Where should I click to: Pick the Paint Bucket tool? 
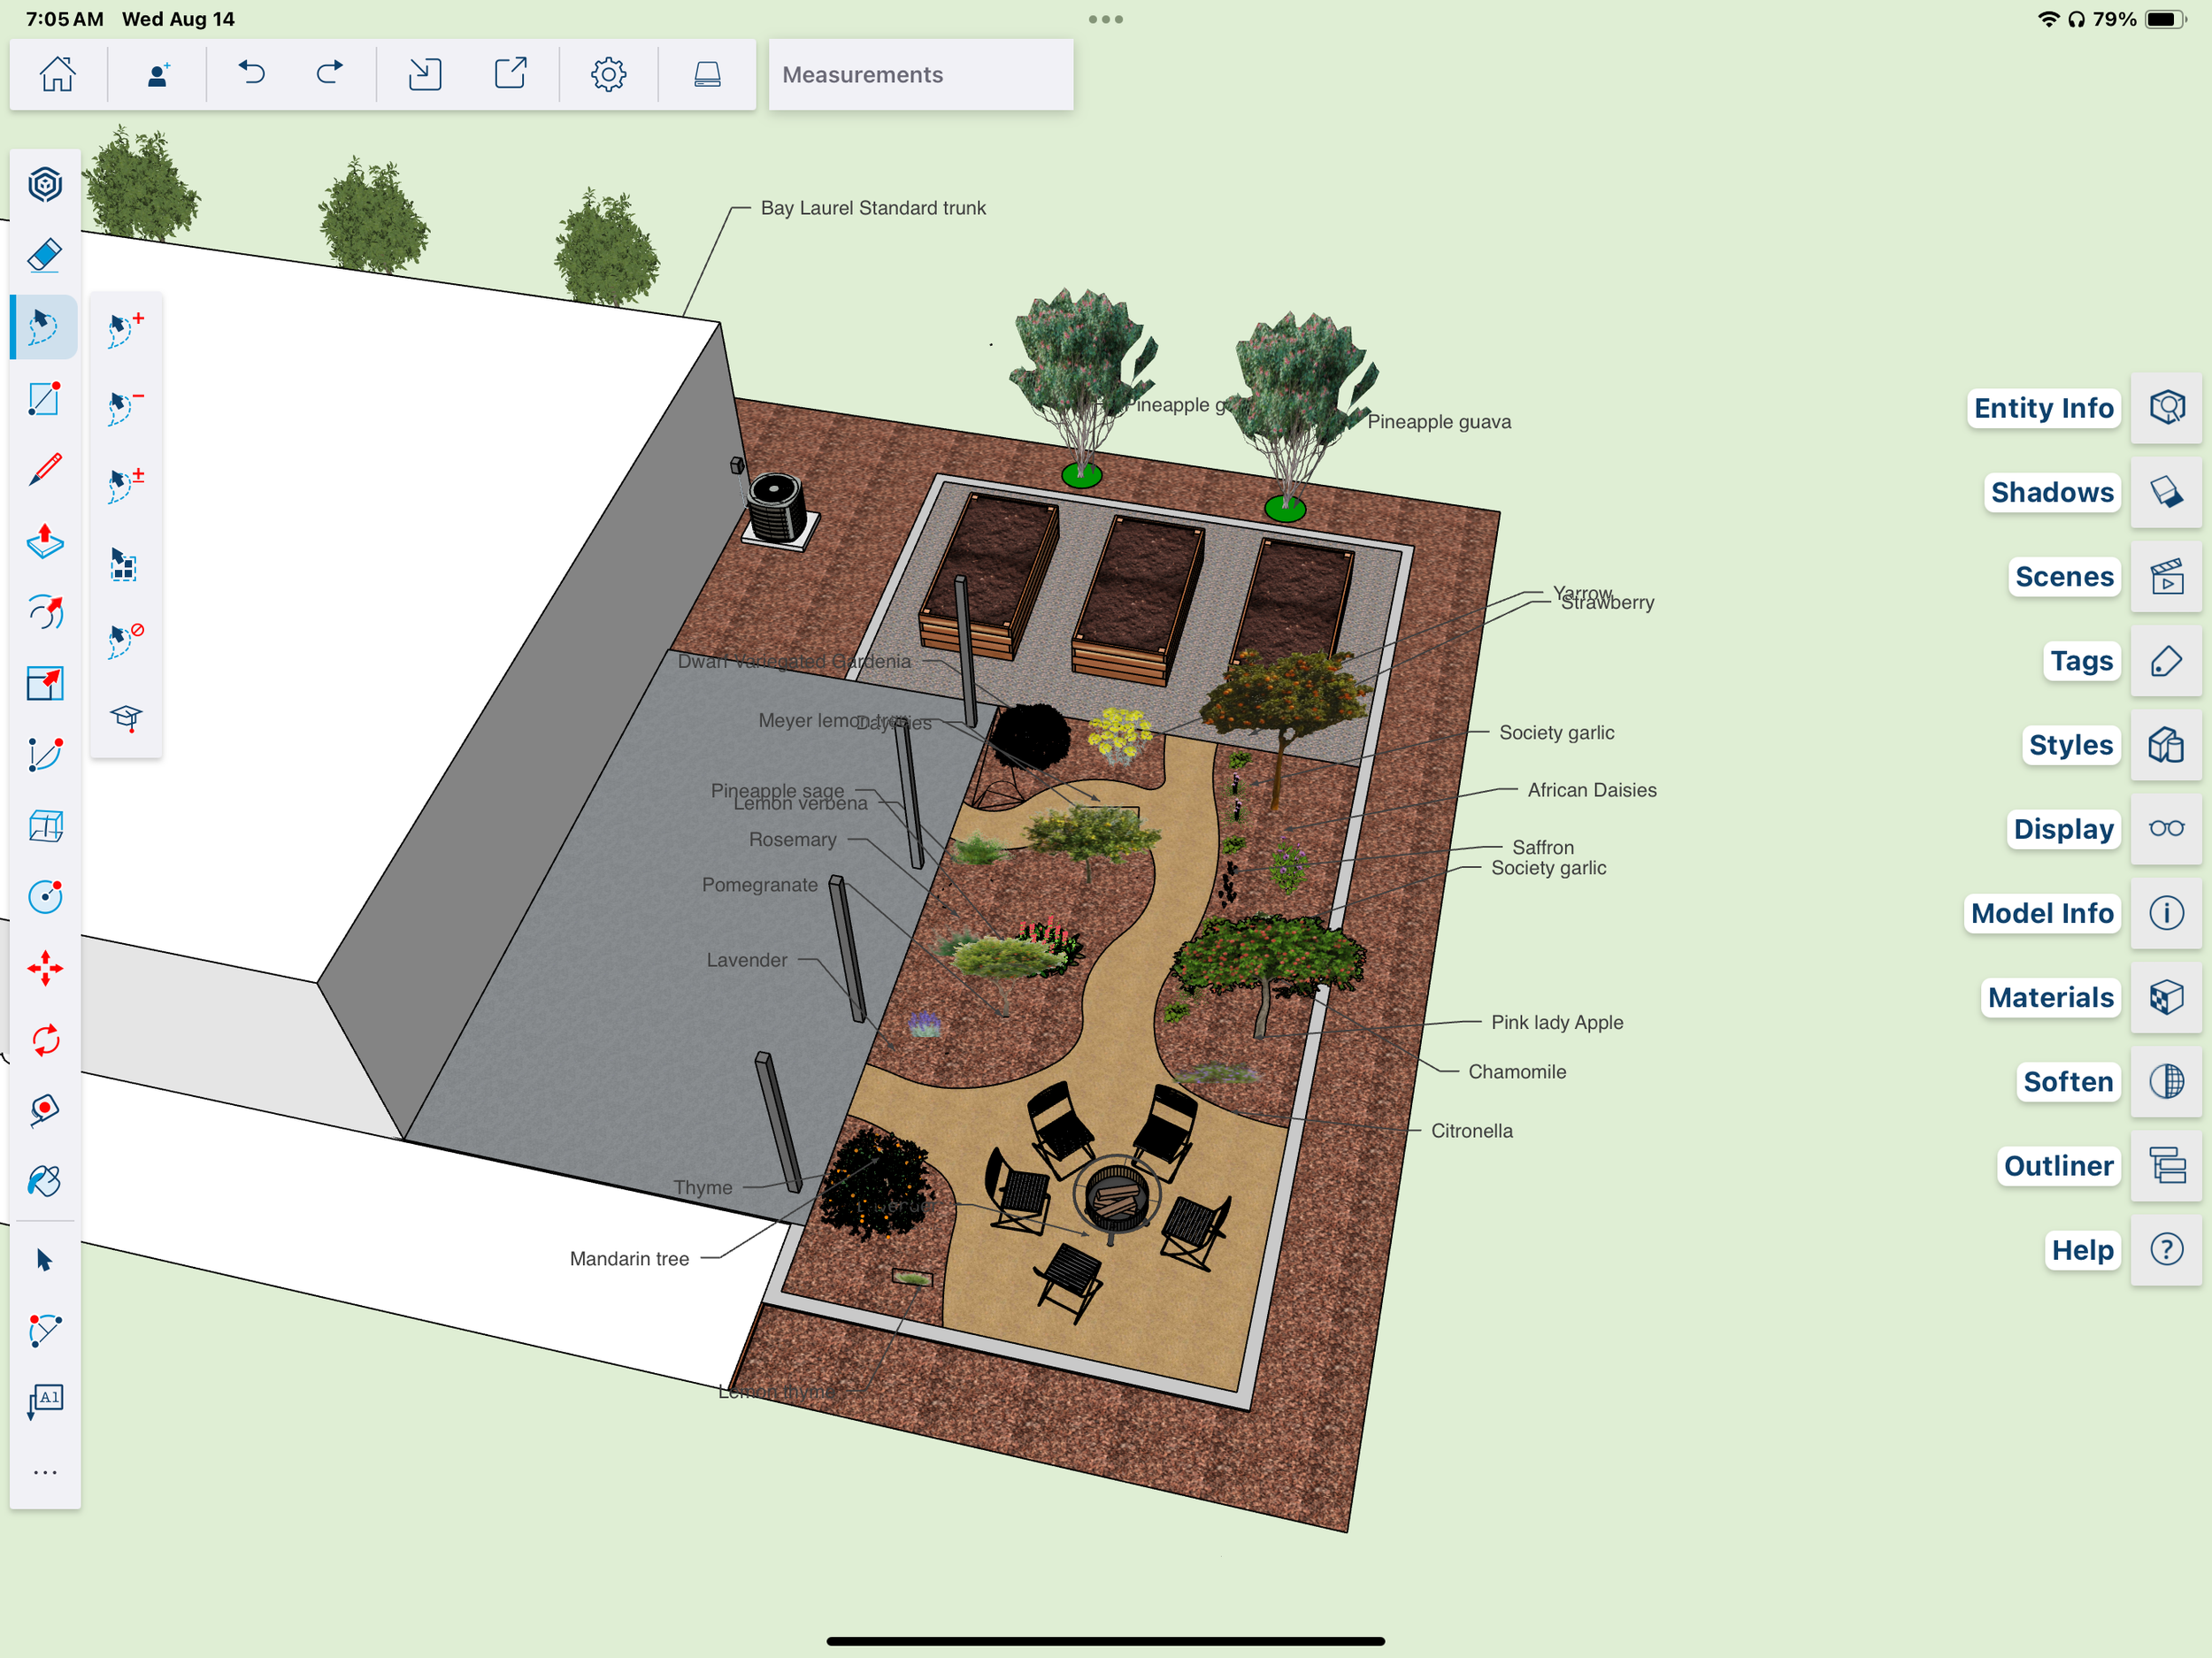coord(45,1182)
